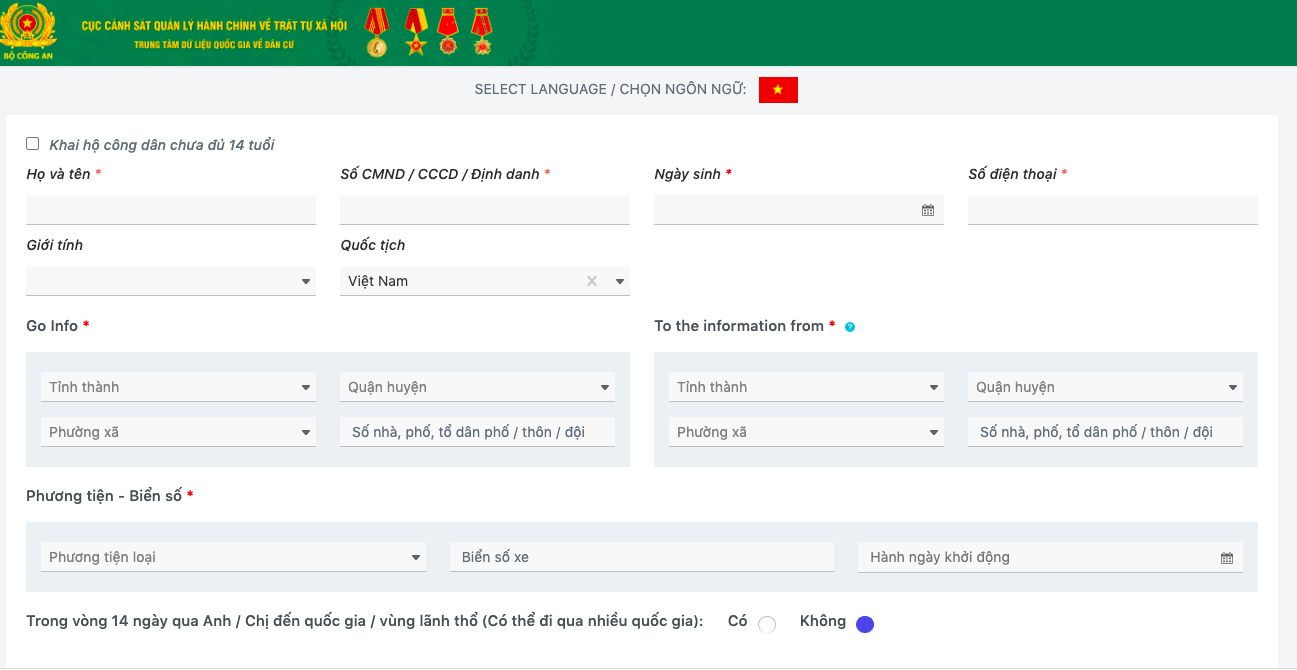Click the Họ và tên input field
Viewport: 1297px width, 670px height.
pyautogui.click(x=171, y=210)
